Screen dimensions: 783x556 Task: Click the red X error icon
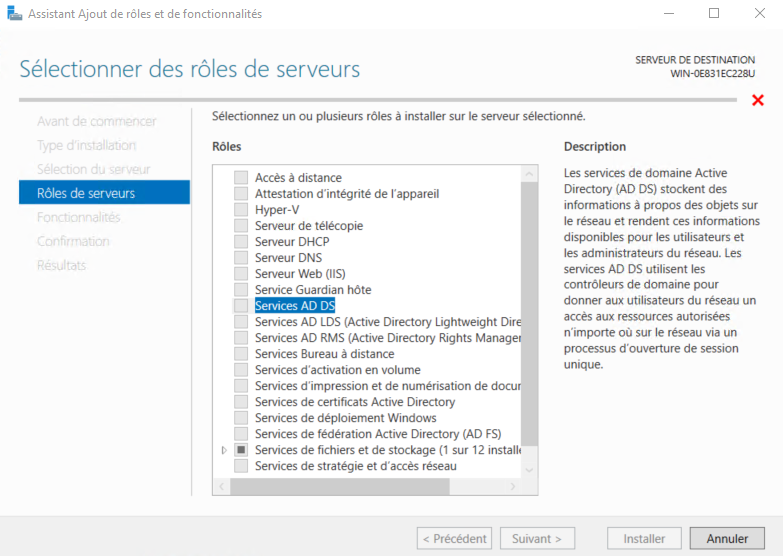[758, 100]
